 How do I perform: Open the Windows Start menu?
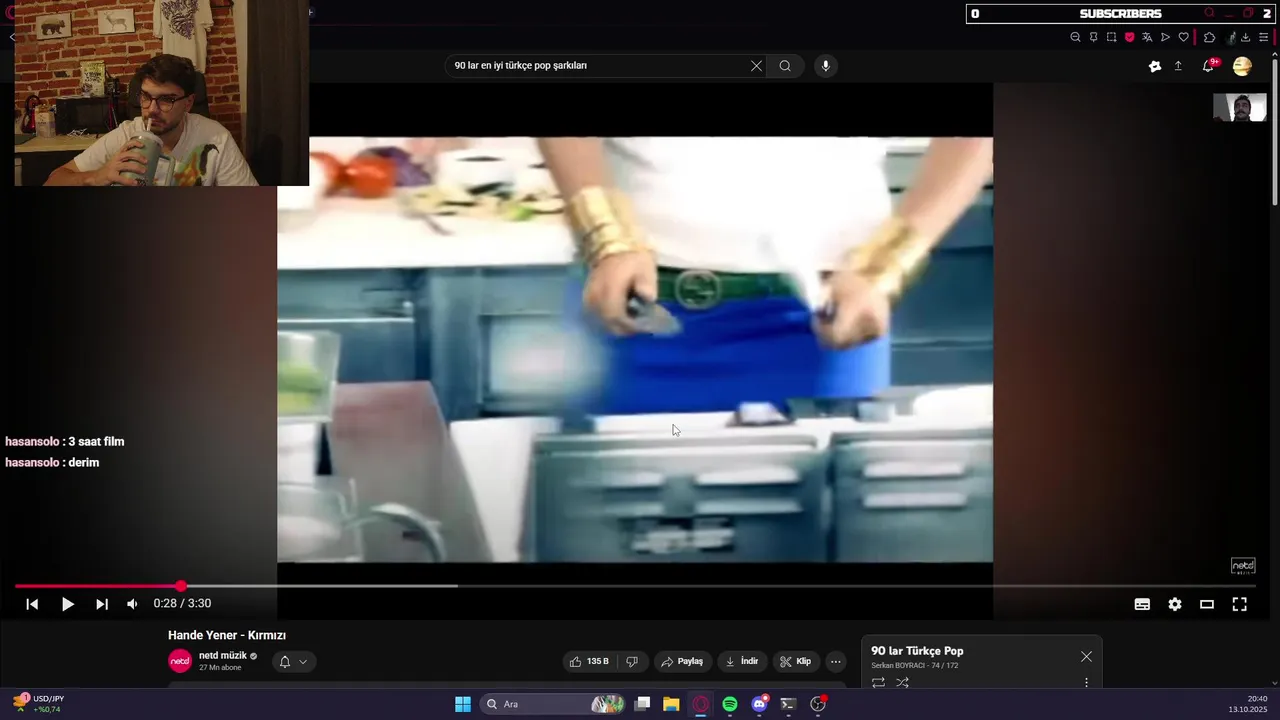463,704
